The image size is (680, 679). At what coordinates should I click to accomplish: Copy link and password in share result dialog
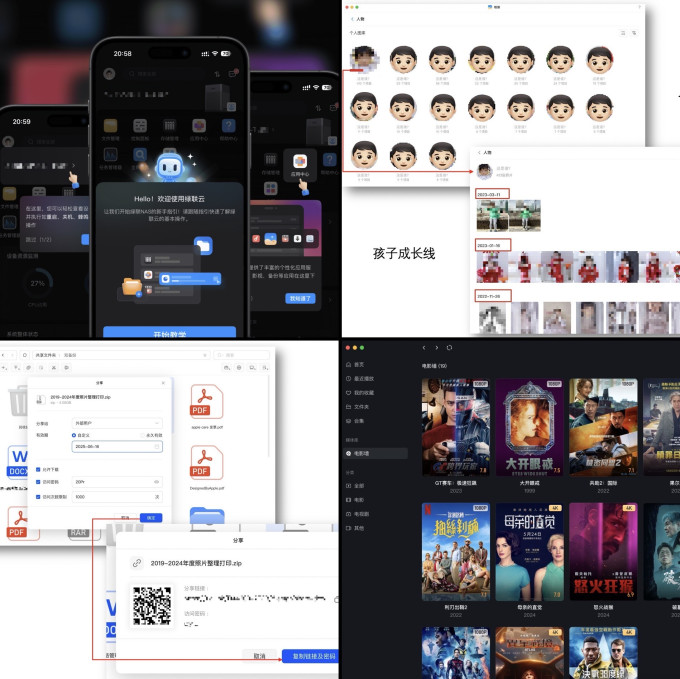coord(310,656)
